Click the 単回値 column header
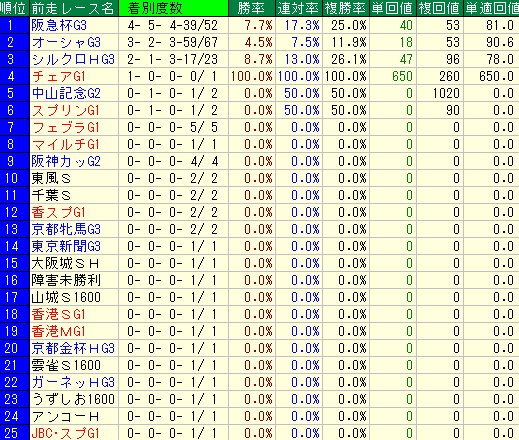The image size is (519, 440). (393, 8)
